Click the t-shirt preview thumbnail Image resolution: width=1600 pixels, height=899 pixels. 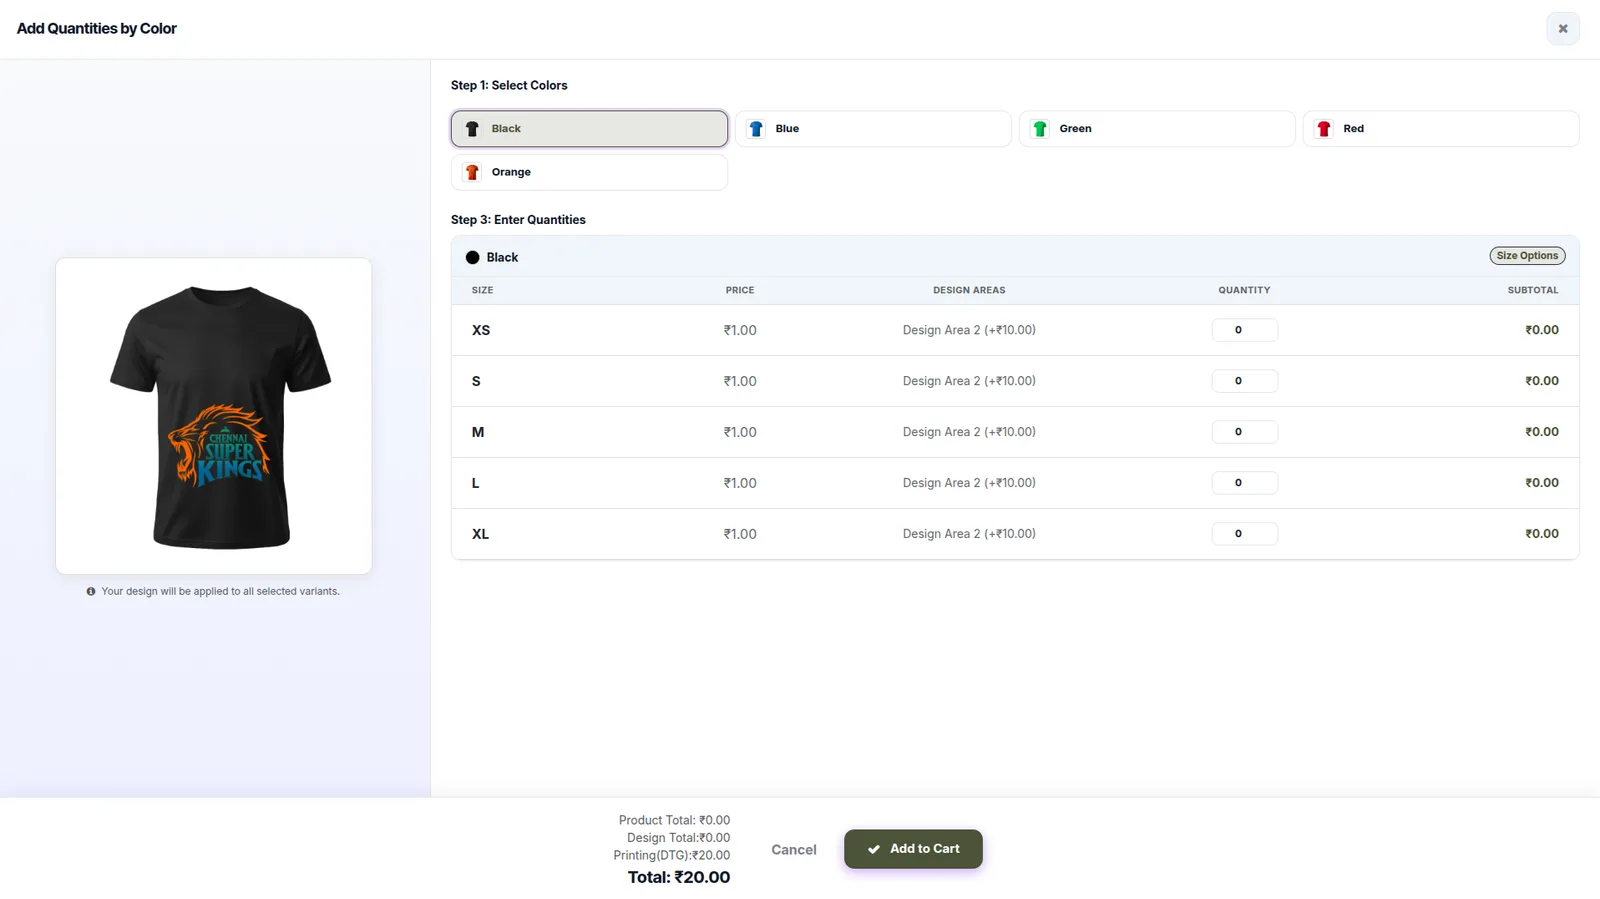click(x=214, y=416)
